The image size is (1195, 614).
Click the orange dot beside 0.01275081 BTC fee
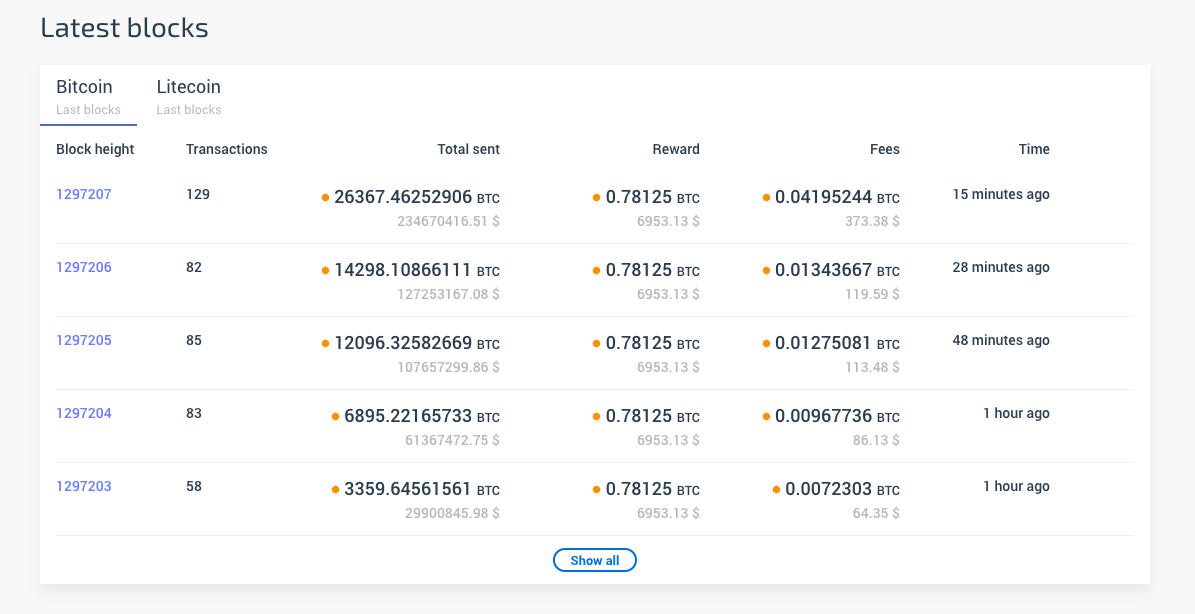click(x=766, y=344)
